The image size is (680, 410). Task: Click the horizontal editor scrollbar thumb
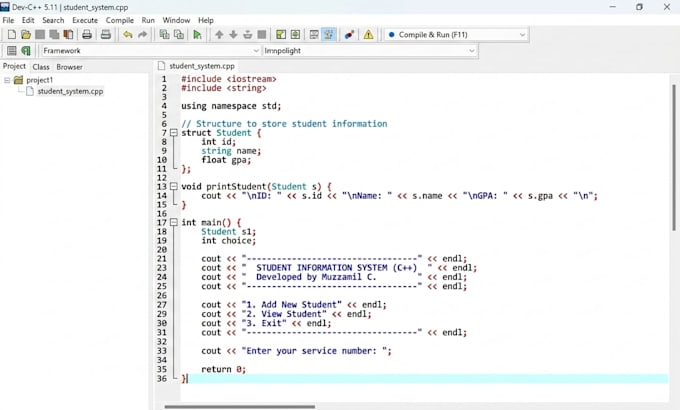239,407
